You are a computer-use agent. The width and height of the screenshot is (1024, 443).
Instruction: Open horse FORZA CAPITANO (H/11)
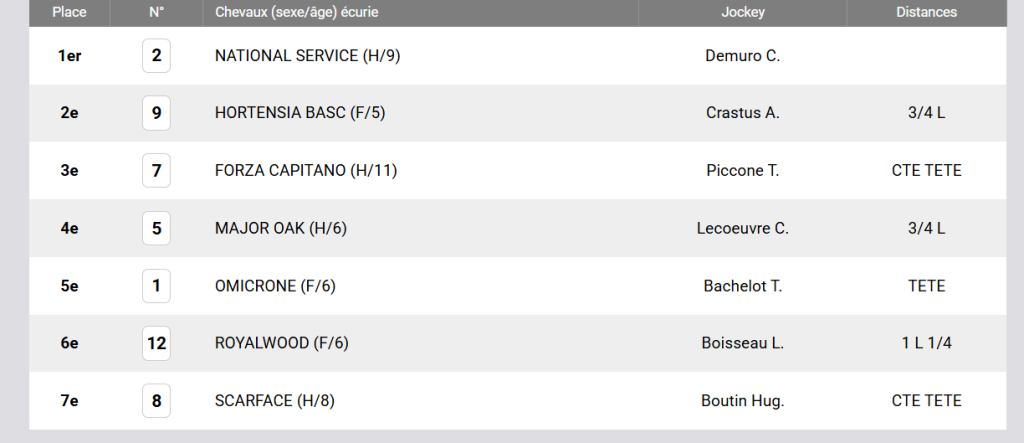[x=306, y=171]
